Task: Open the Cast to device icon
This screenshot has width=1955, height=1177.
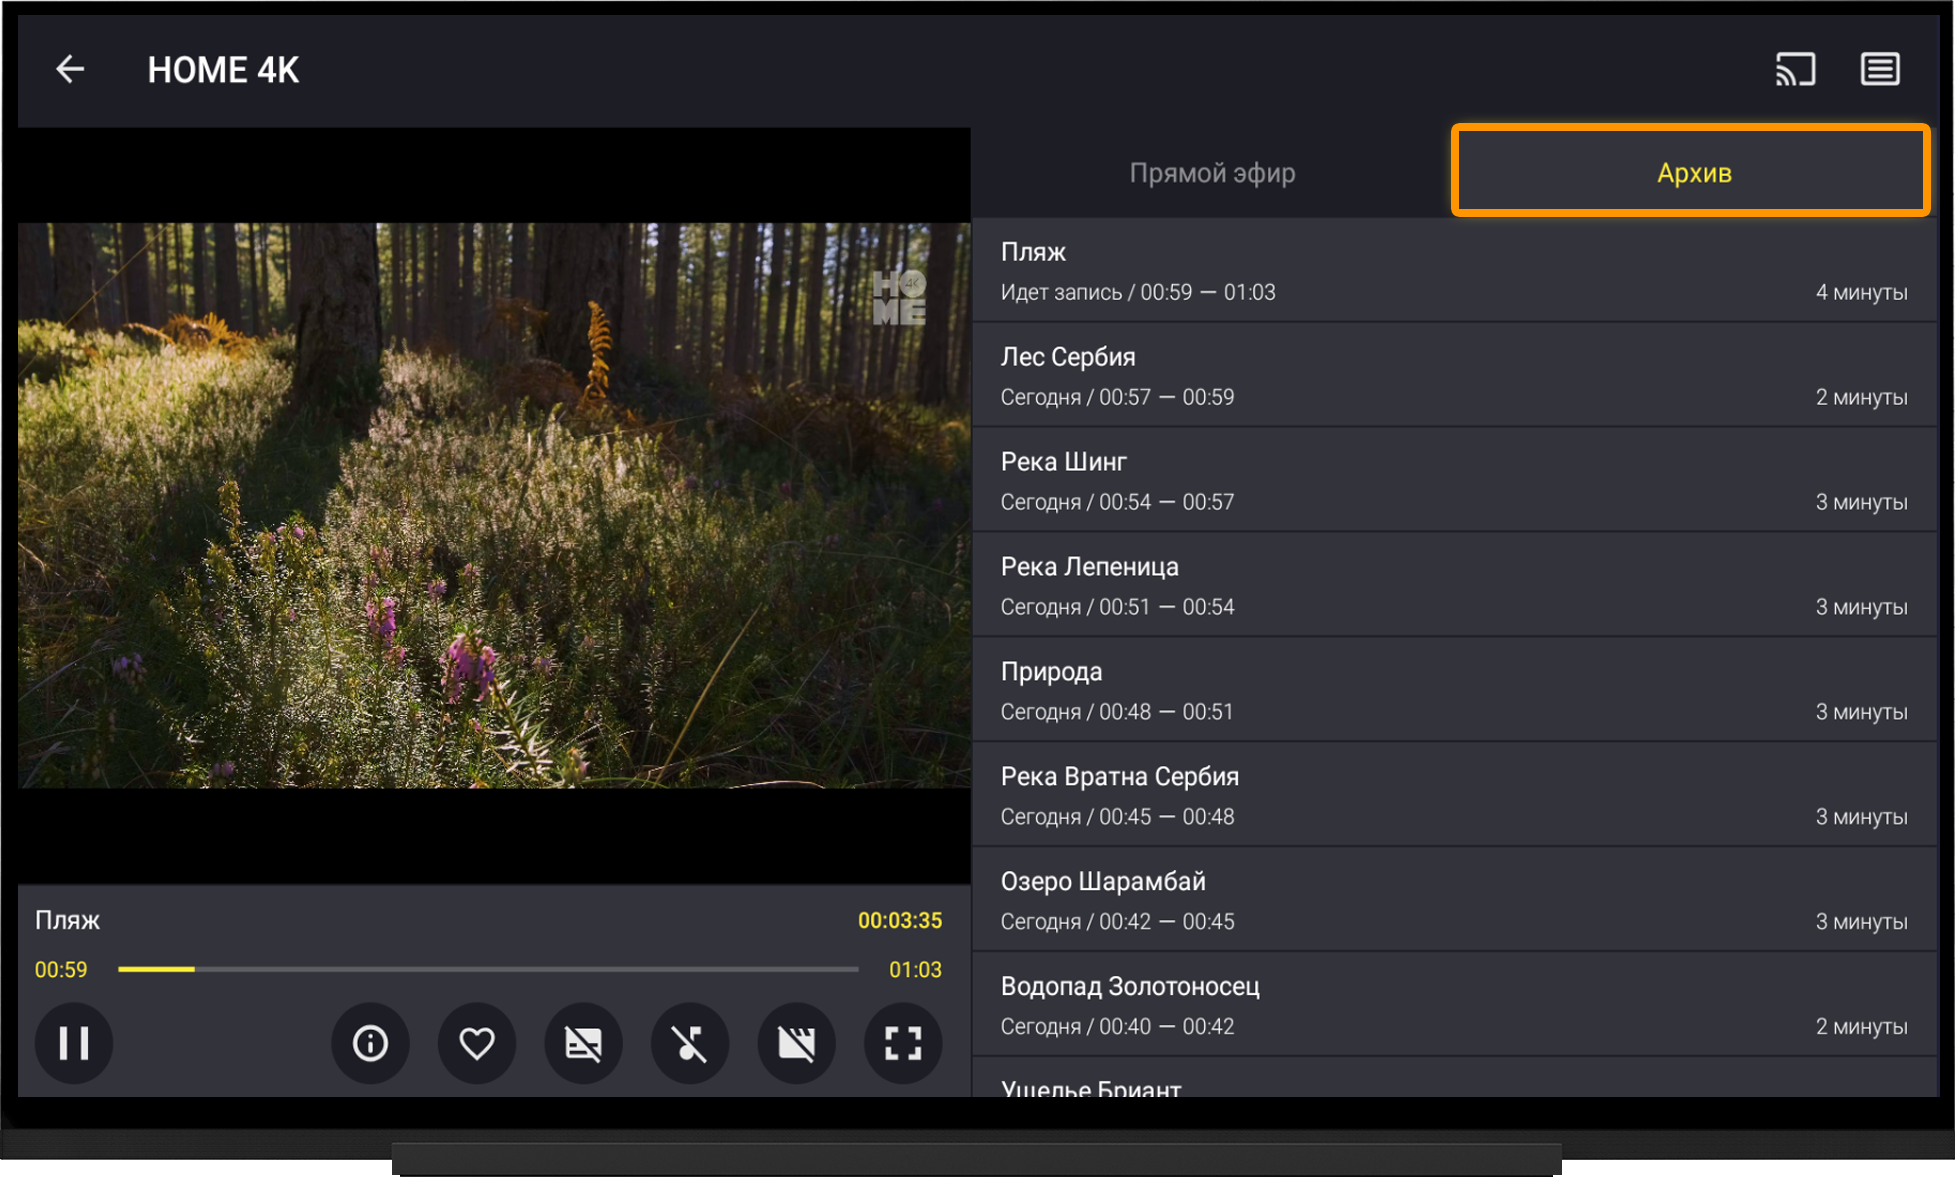Action: coord(1795,69)
